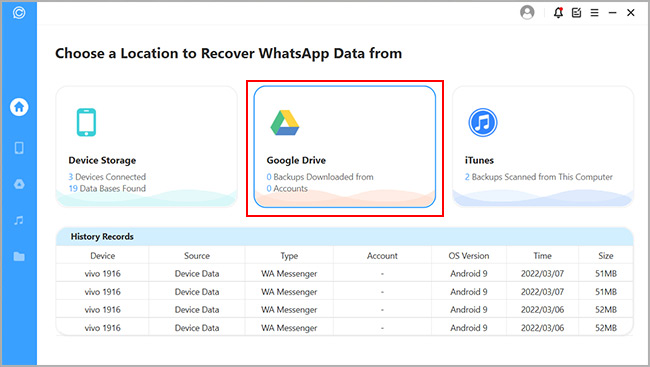650x367 pixels.
Task: Open the user account profile icon
Action: (x=527, y=12)
